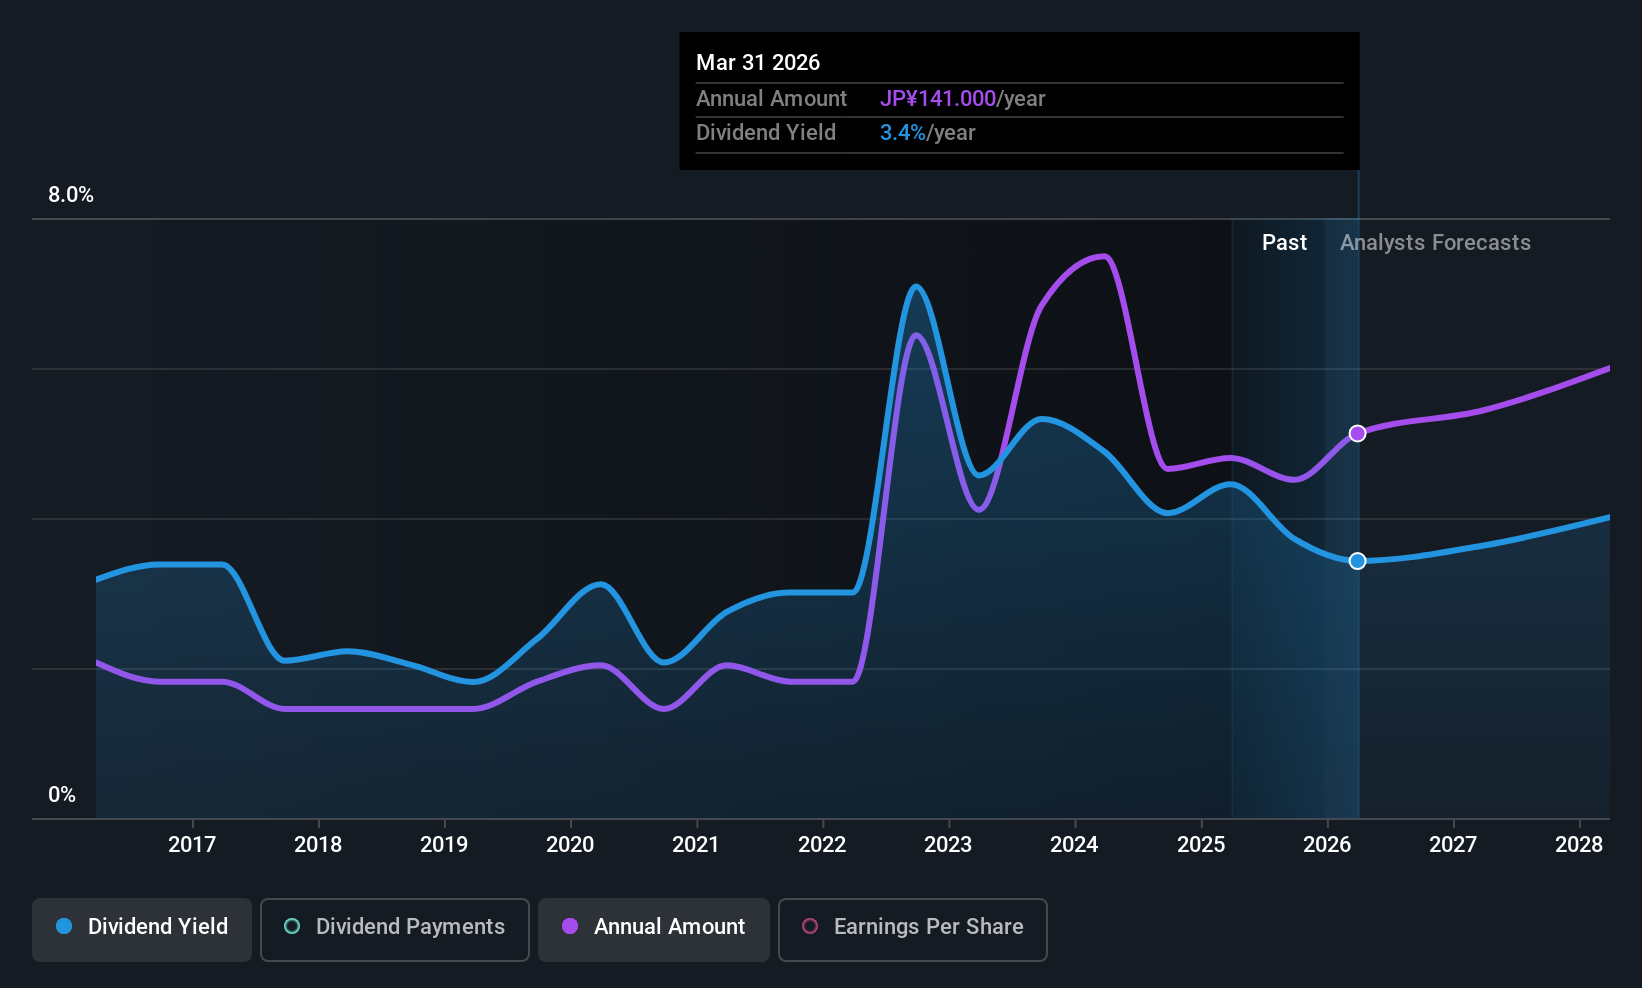Click the 3.4% dividend yield value in tooltip

click(x=903, y=132)
